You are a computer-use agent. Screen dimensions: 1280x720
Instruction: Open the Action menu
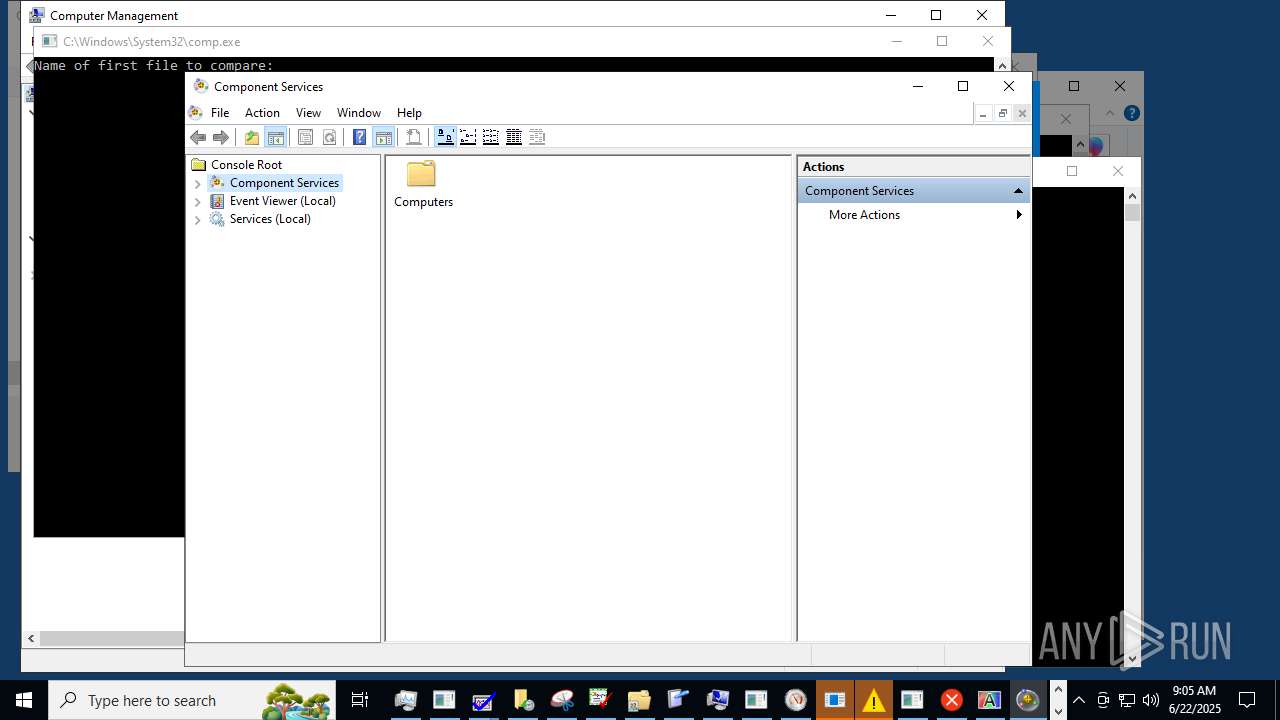[x=262, y=113]
